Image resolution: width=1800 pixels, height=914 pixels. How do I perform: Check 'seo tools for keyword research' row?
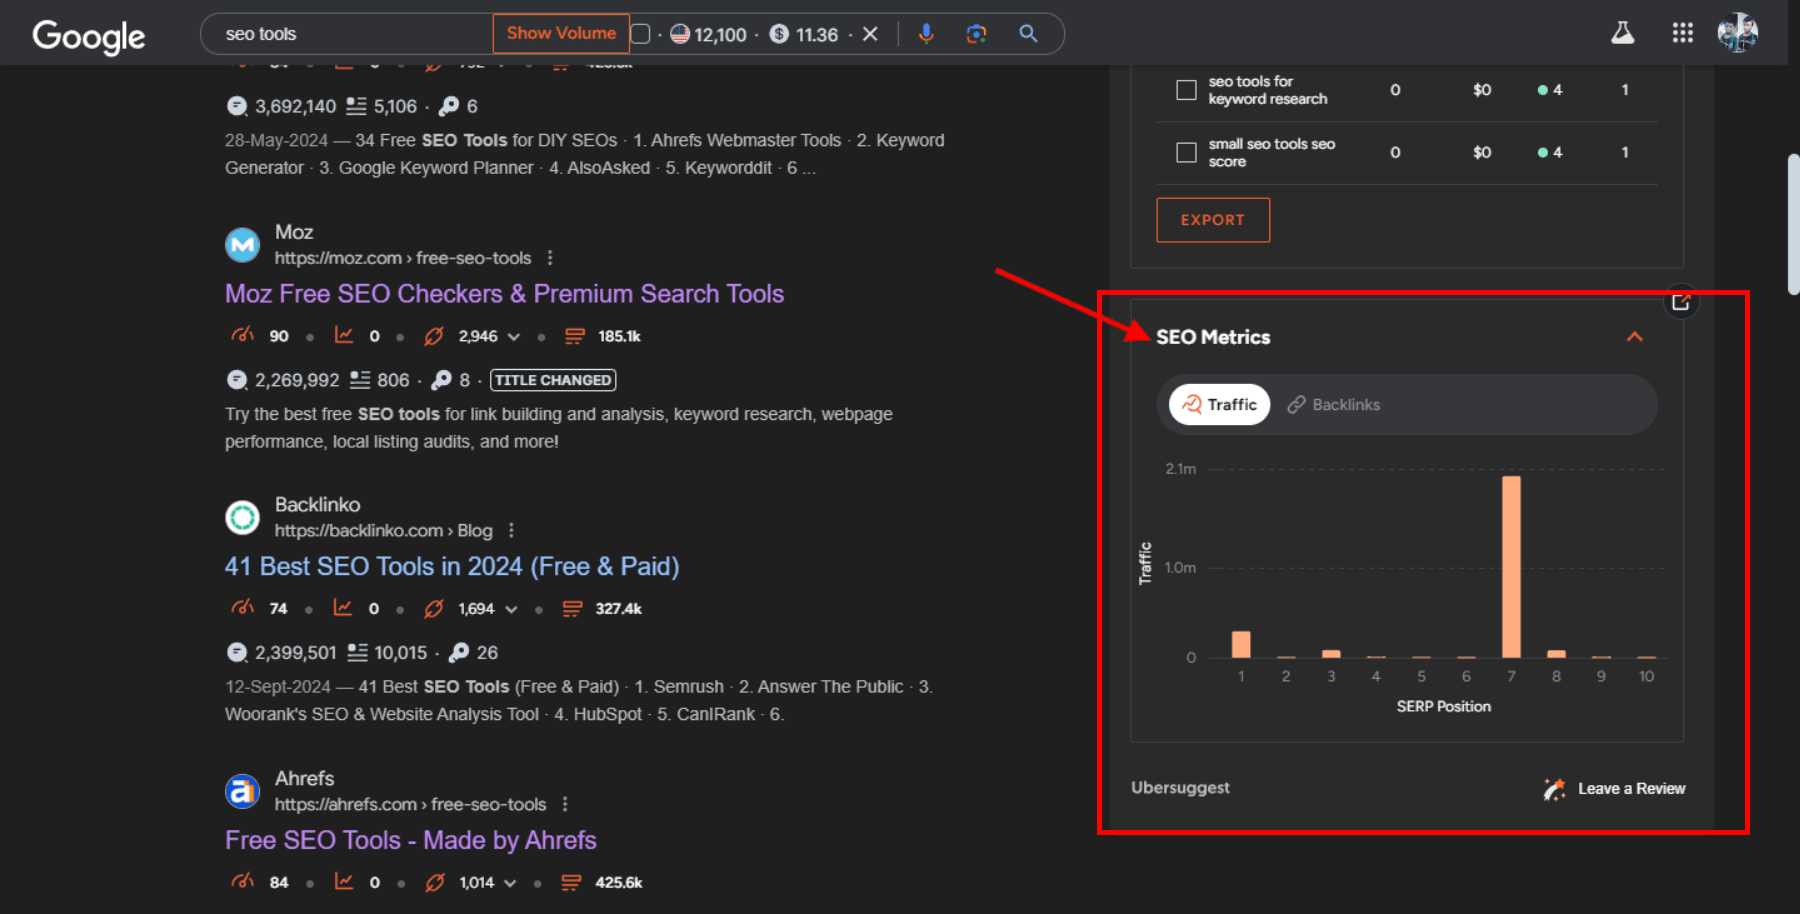[x=1186, y=90]
